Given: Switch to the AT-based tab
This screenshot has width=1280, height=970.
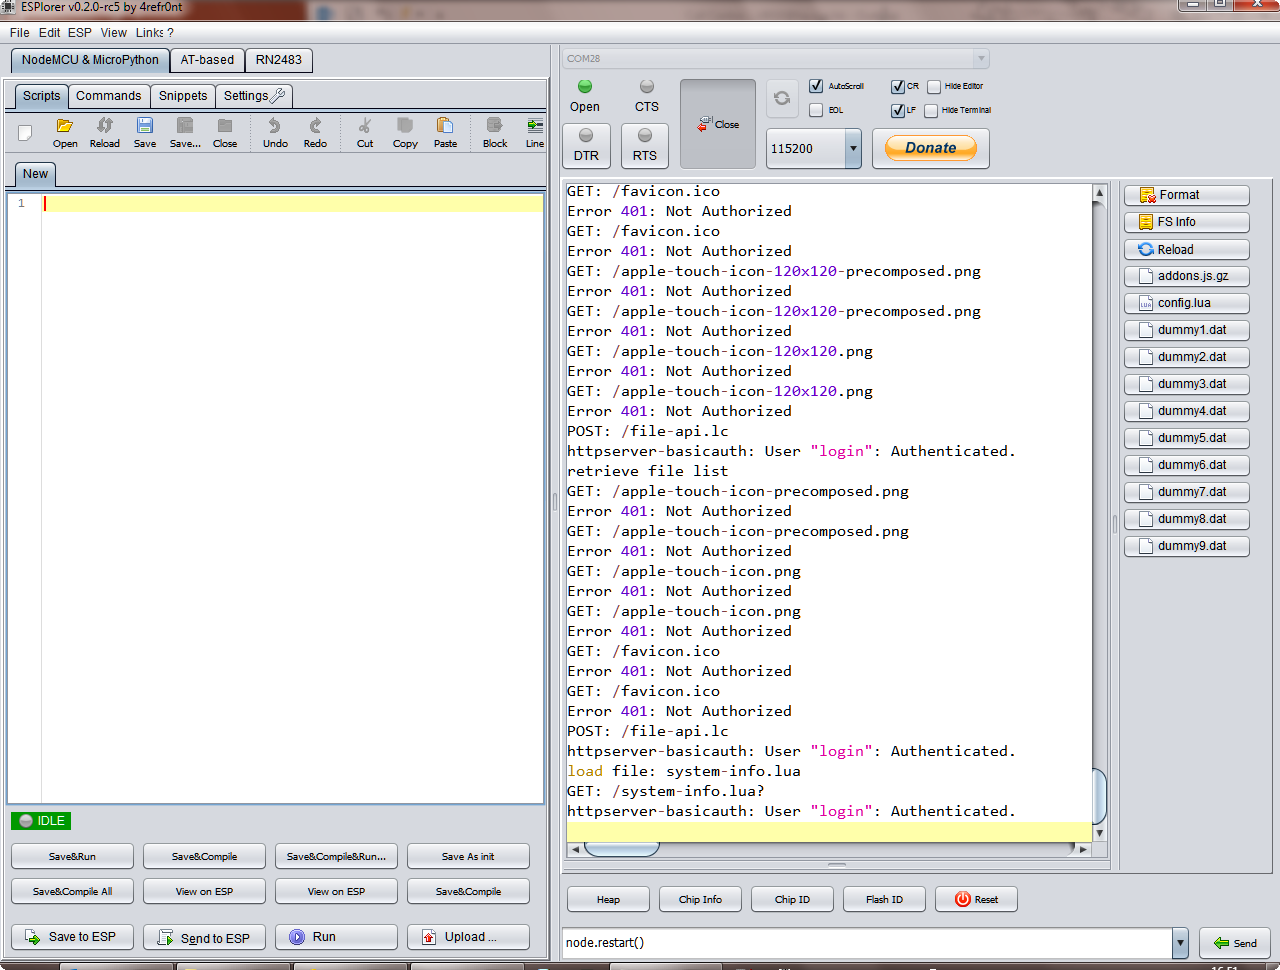Looking at the screenshot, I should pyautogui.click(x=207, y=60).
